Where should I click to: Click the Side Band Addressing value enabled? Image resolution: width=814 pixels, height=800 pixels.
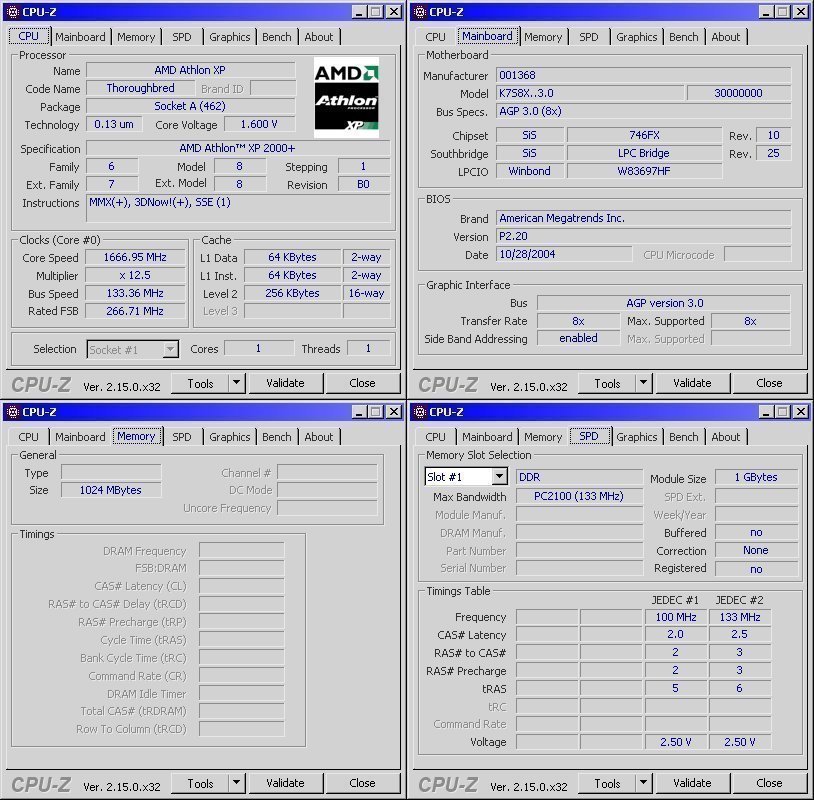pyautogui.click(x=578, y=338)
